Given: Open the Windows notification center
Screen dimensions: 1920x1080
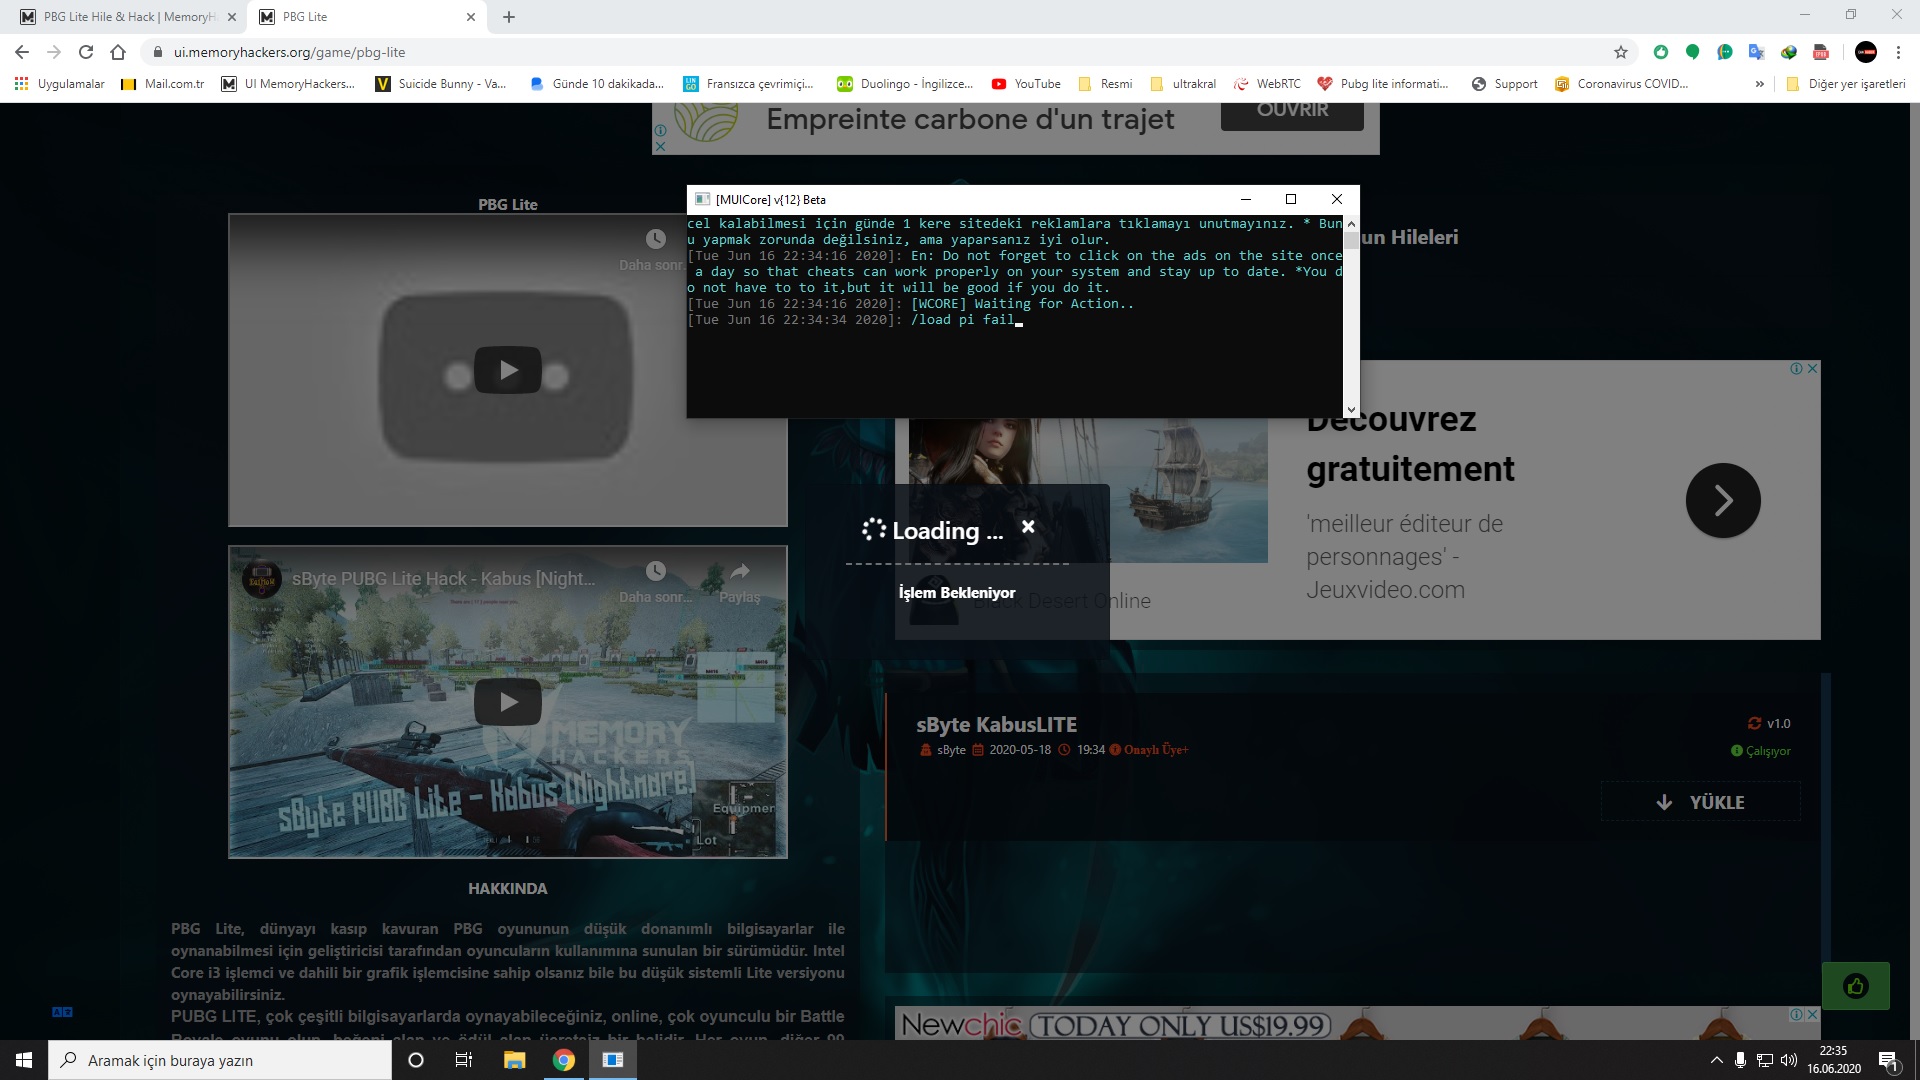Looking at the screenshot, I should point(1888,1060).
